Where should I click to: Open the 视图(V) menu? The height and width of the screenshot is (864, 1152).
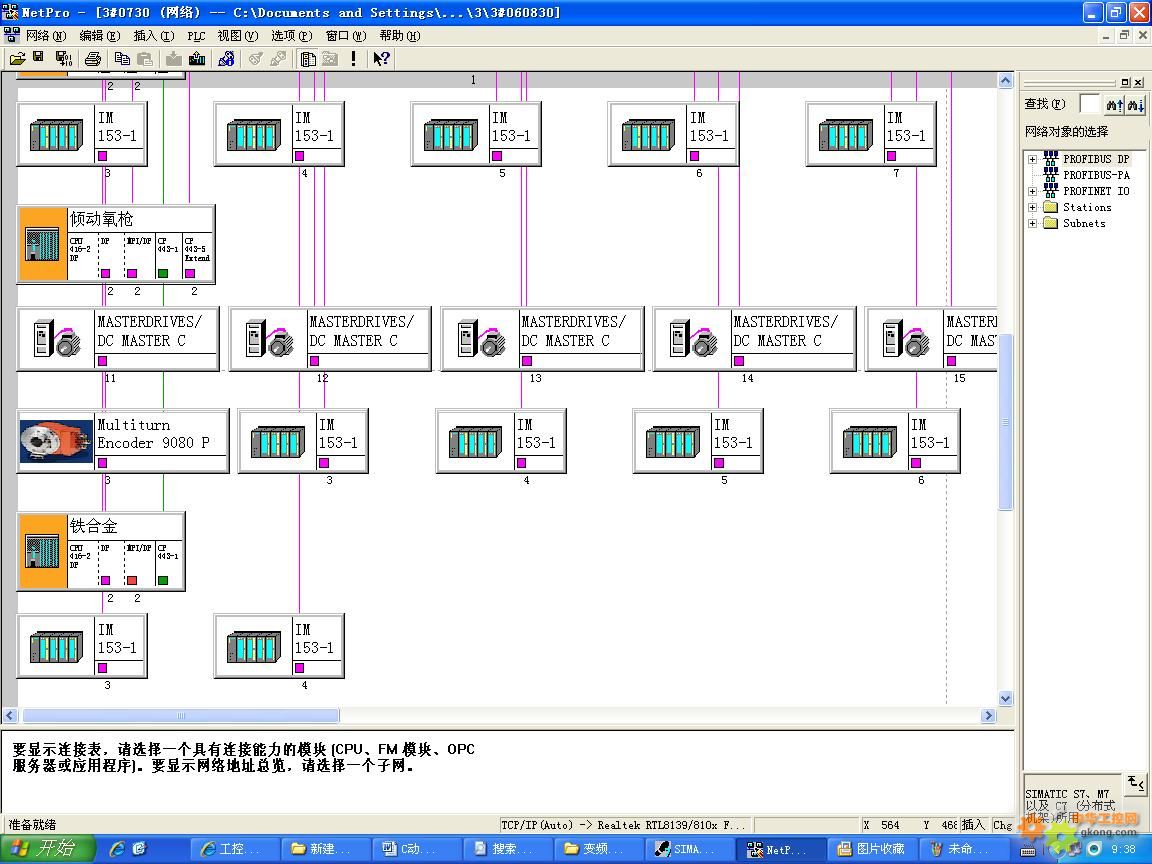pyautogui.click(x=237, y=36)
